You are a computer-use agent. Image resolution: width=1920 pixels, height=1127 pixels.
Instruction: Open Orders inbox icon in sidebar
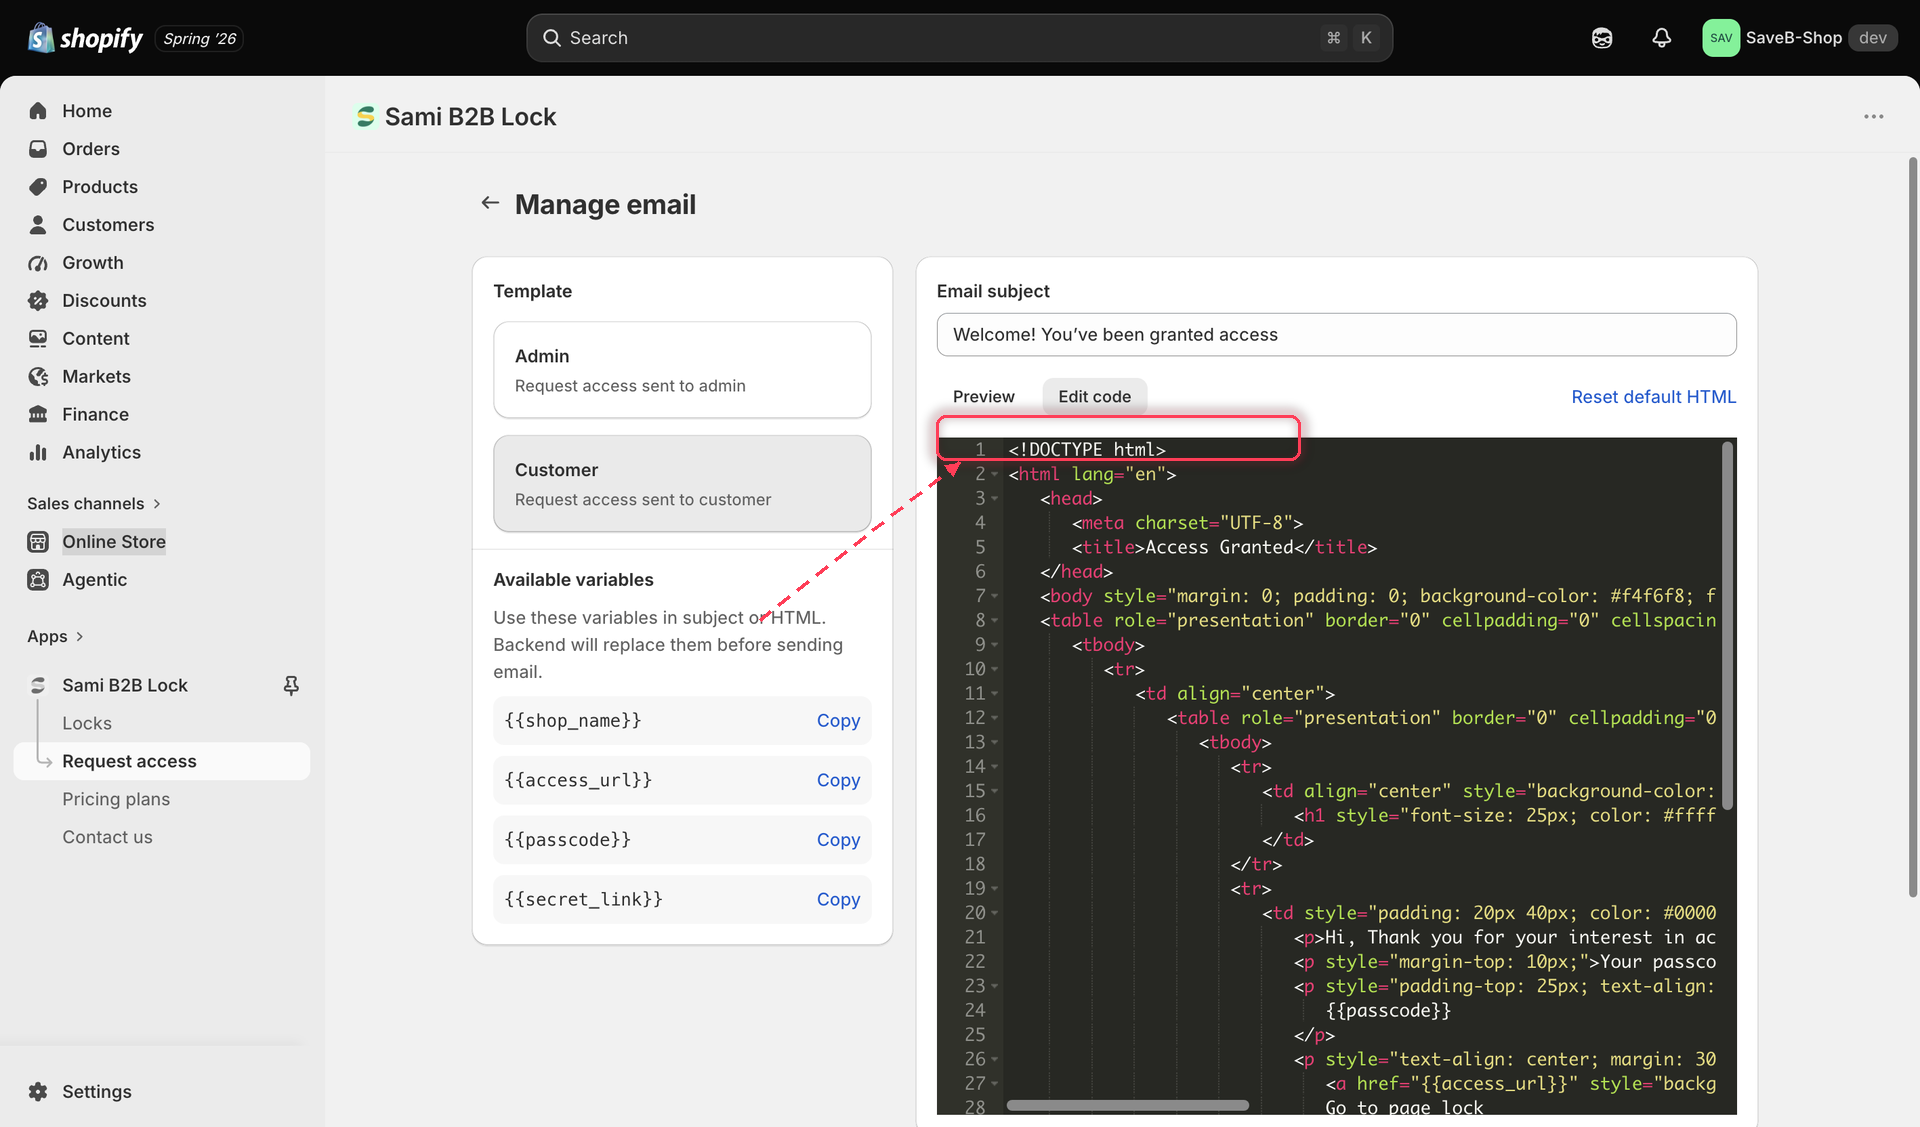(38, 149)
